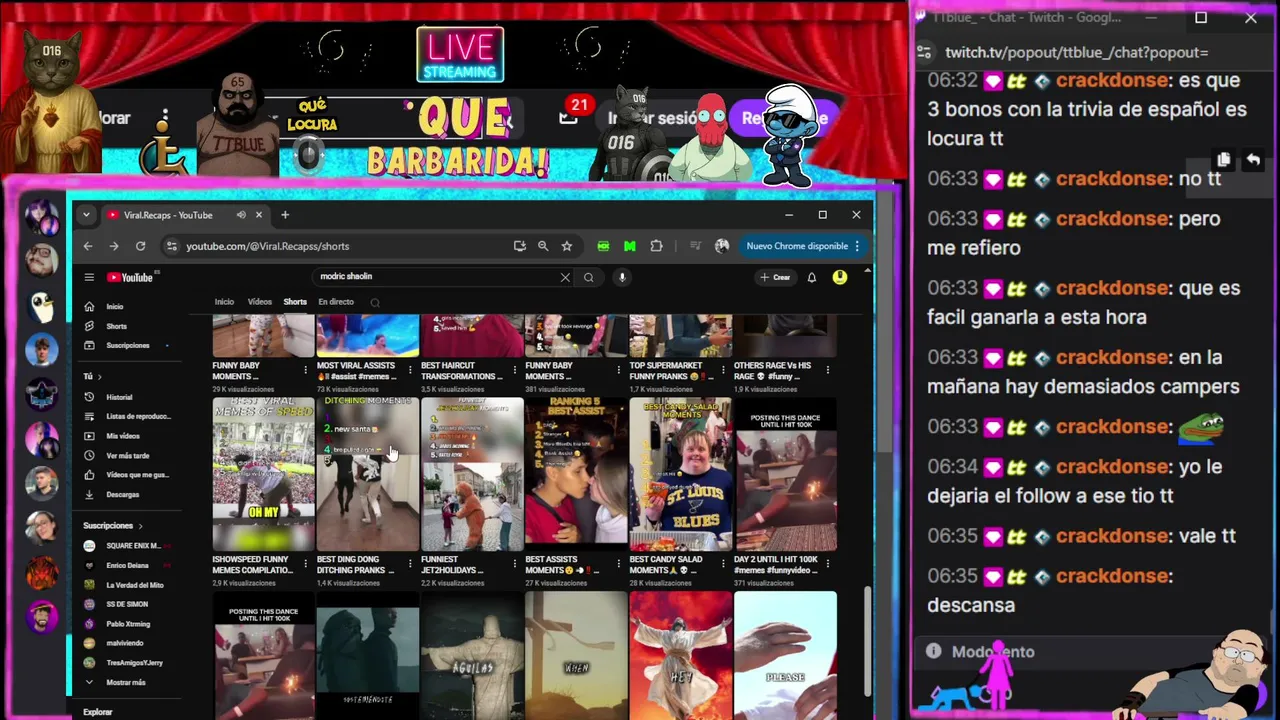The image size is (1280, 720).
Task: Search within channel using magnifier icon after En directo
Action: pyautogui.click(x=375, y=302)
